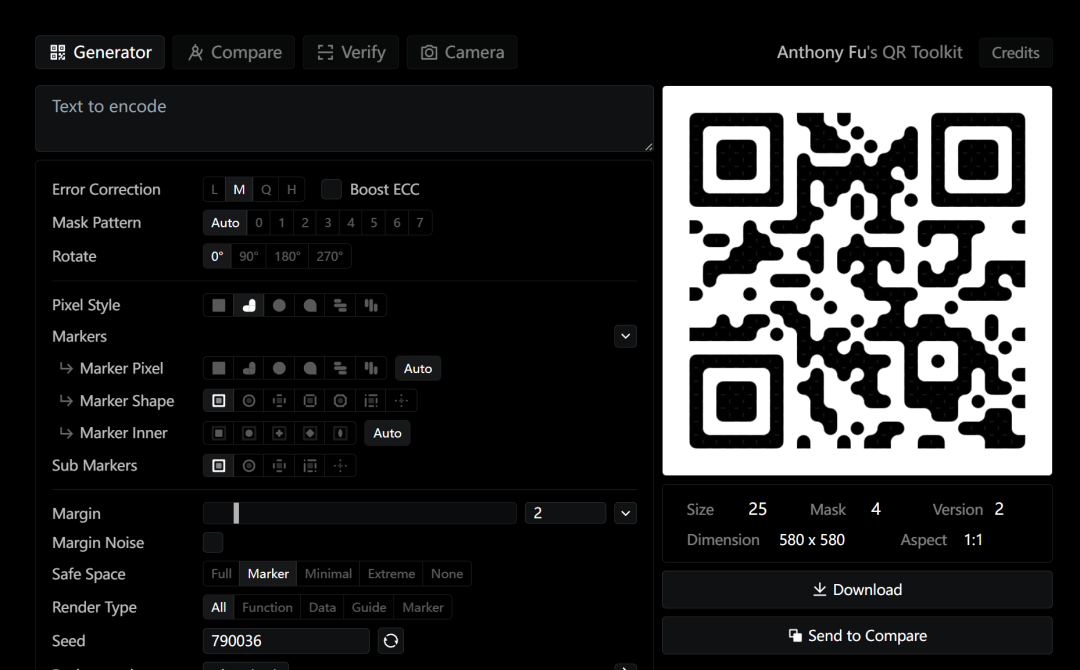Image resolution: width=1080 pixels, height=670 pixels.
Task: Expand the Margin options chevron
Action: 625,514
